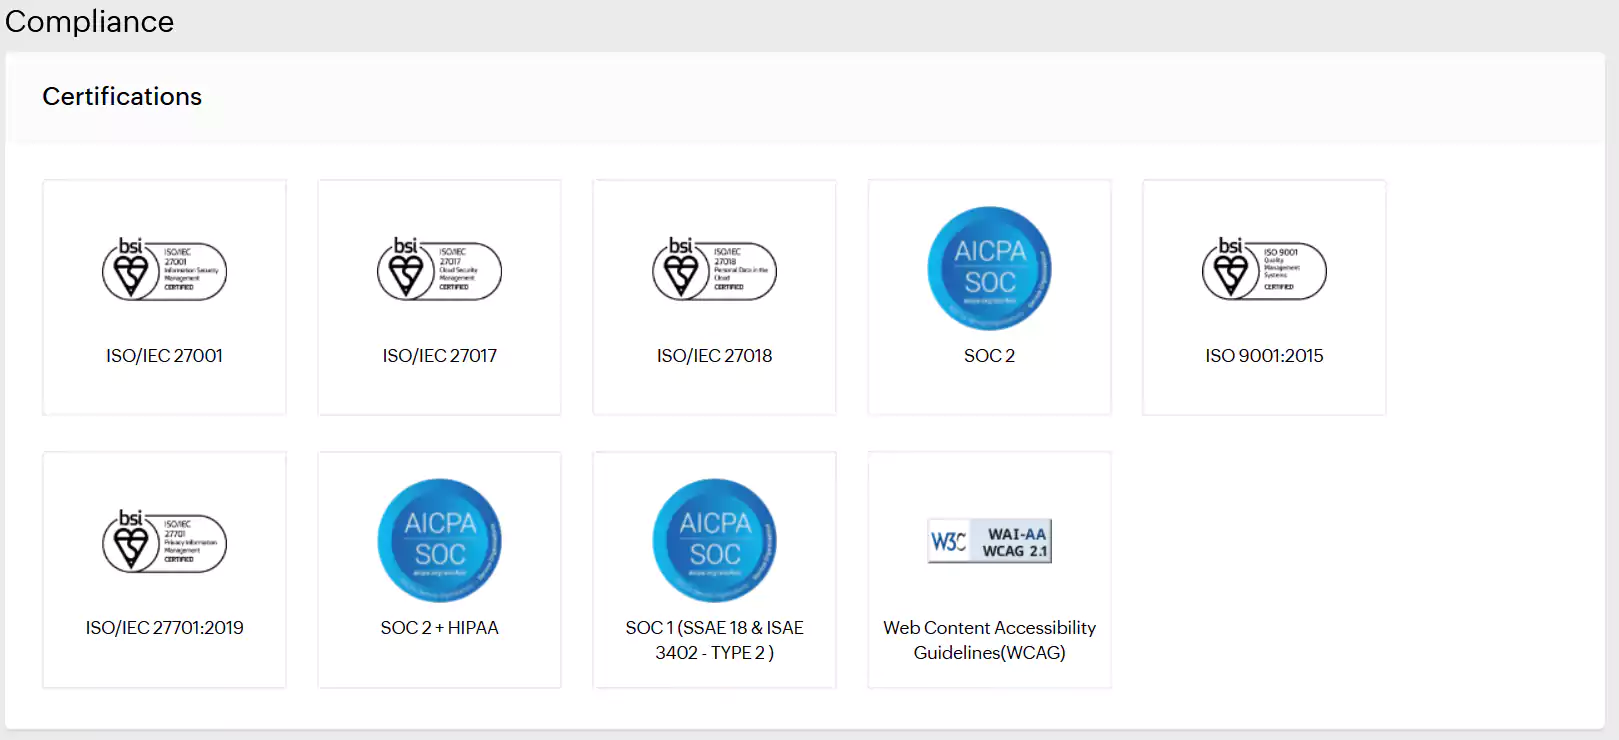
Task: Select the SOC 2 + HIPAA label
Action: tap(440, 628)
